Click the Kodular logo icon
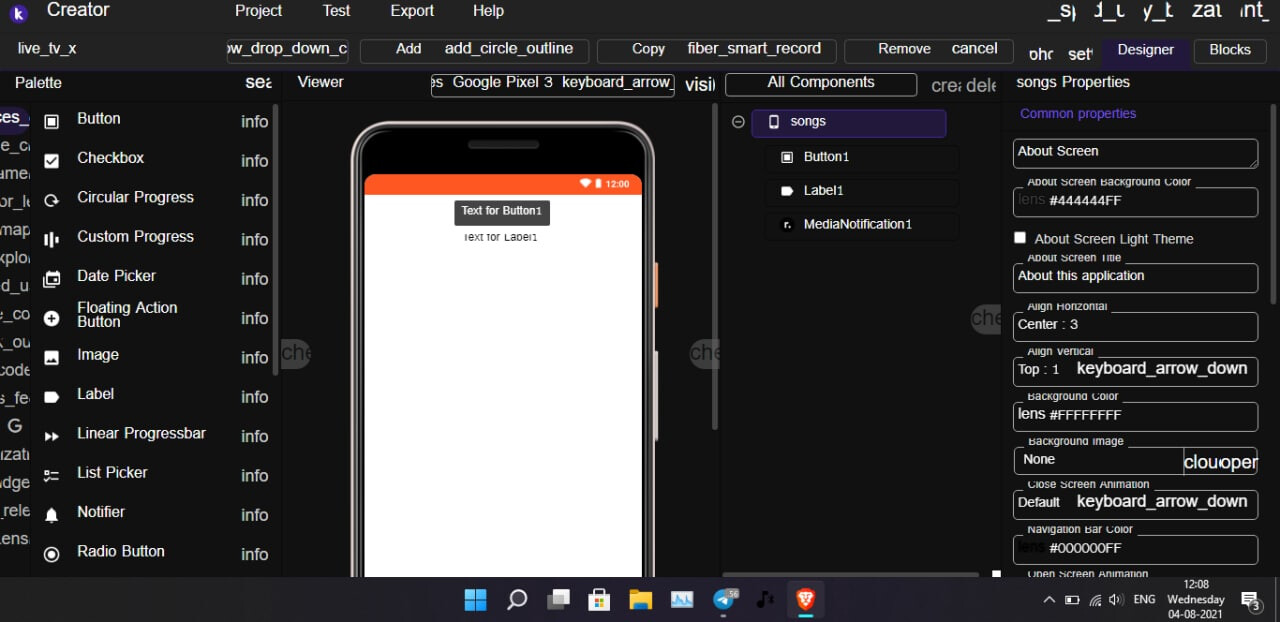 click(18, 12)
